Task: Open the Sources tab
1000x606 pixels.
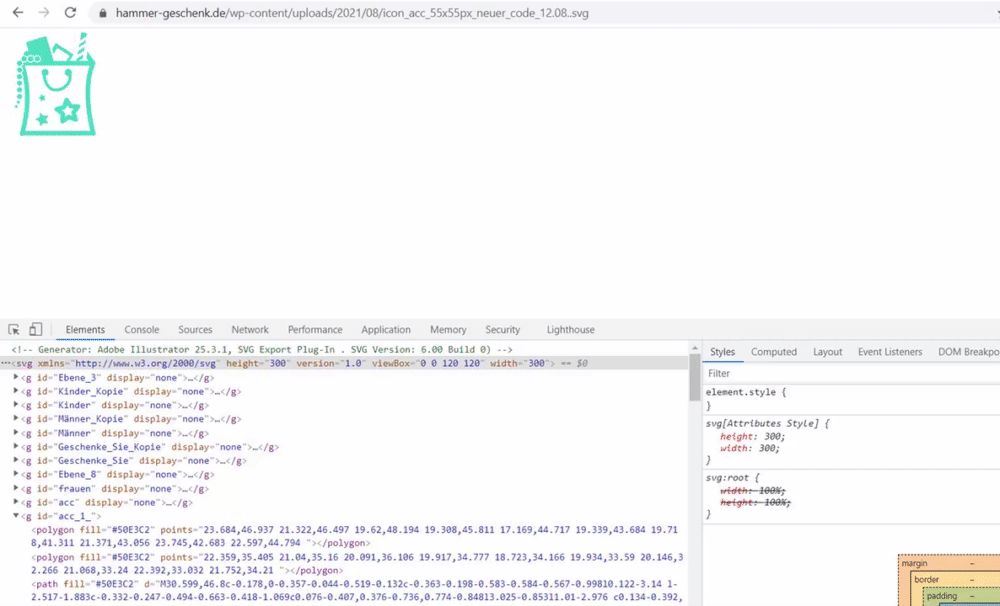Action: 195,330
